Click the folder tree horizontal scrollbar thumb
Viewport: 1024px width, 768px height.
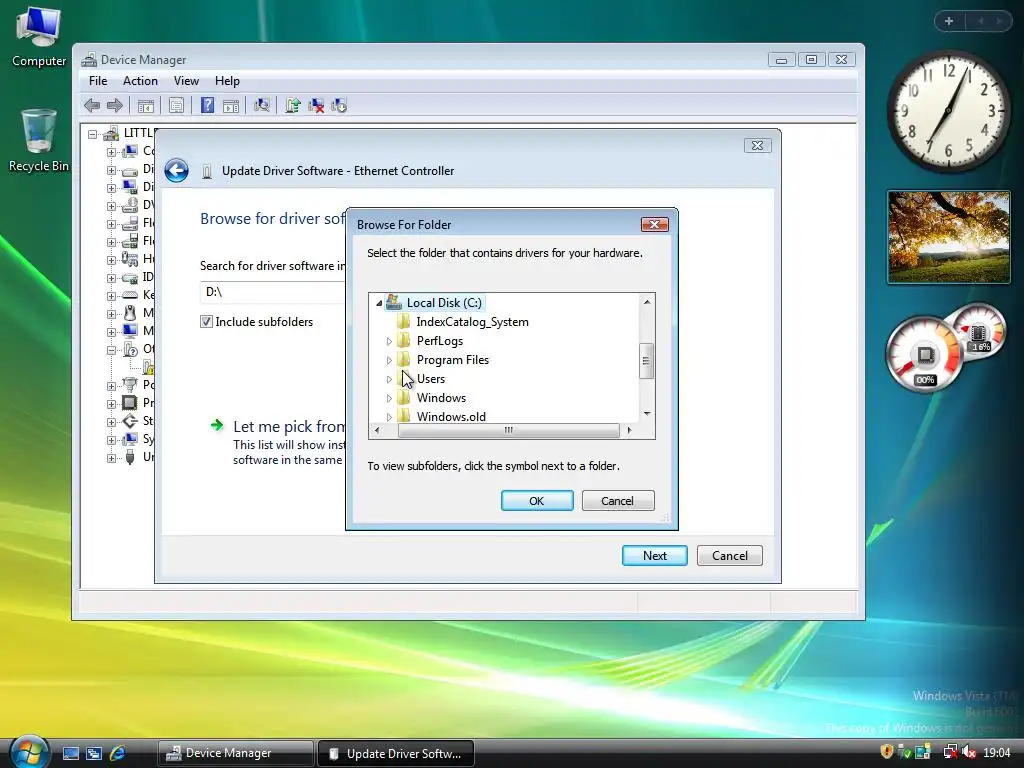[508, 430]
